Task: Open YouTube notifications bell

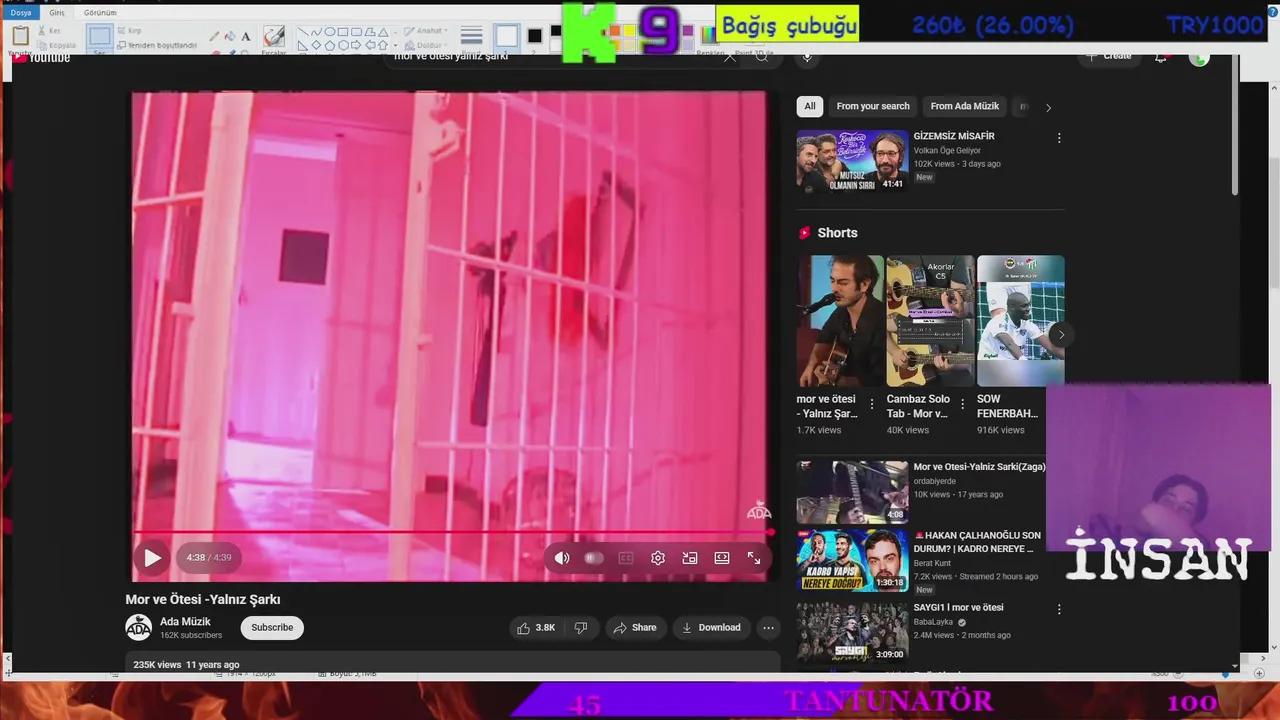Action: click(x=1161, y=57)
